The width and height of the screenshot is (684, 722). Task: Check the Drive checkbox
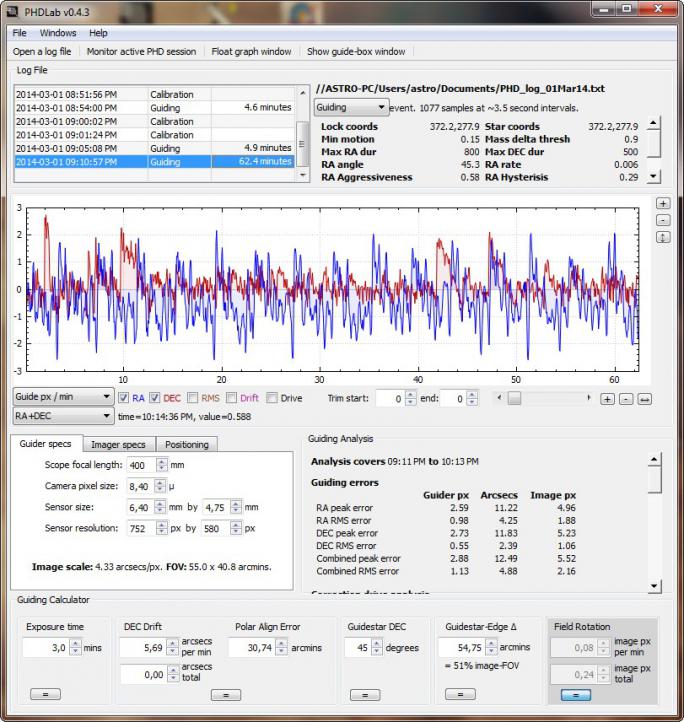tap(272, 398)
